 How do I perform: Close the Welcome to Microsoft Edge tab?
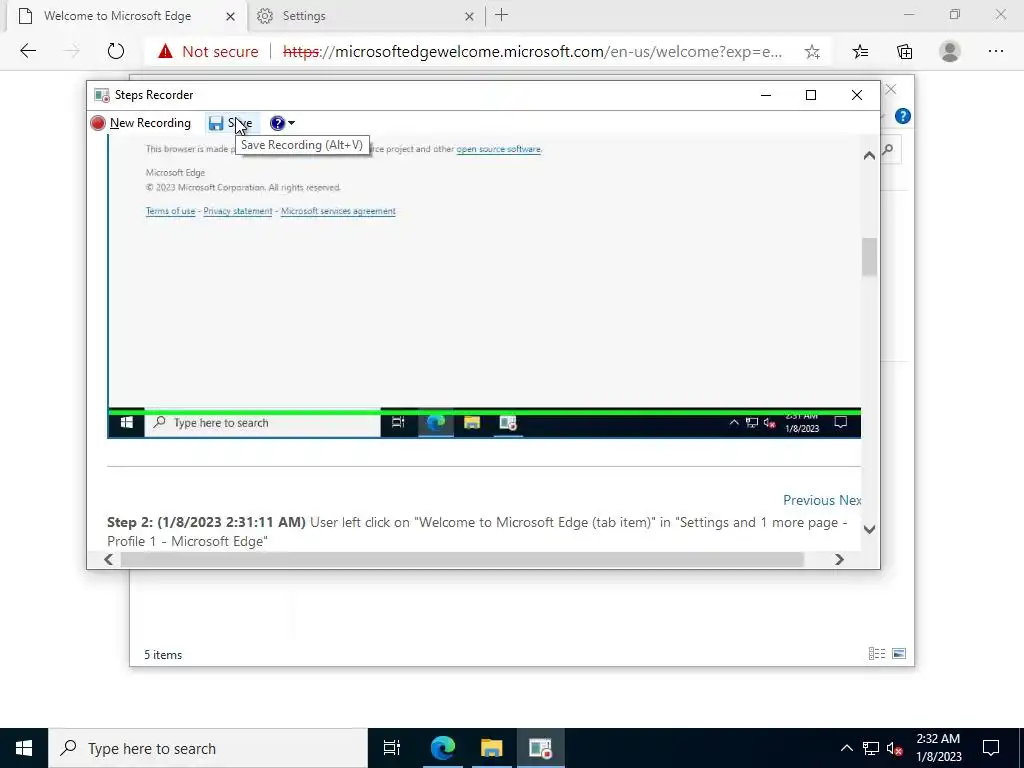(231, 16)
